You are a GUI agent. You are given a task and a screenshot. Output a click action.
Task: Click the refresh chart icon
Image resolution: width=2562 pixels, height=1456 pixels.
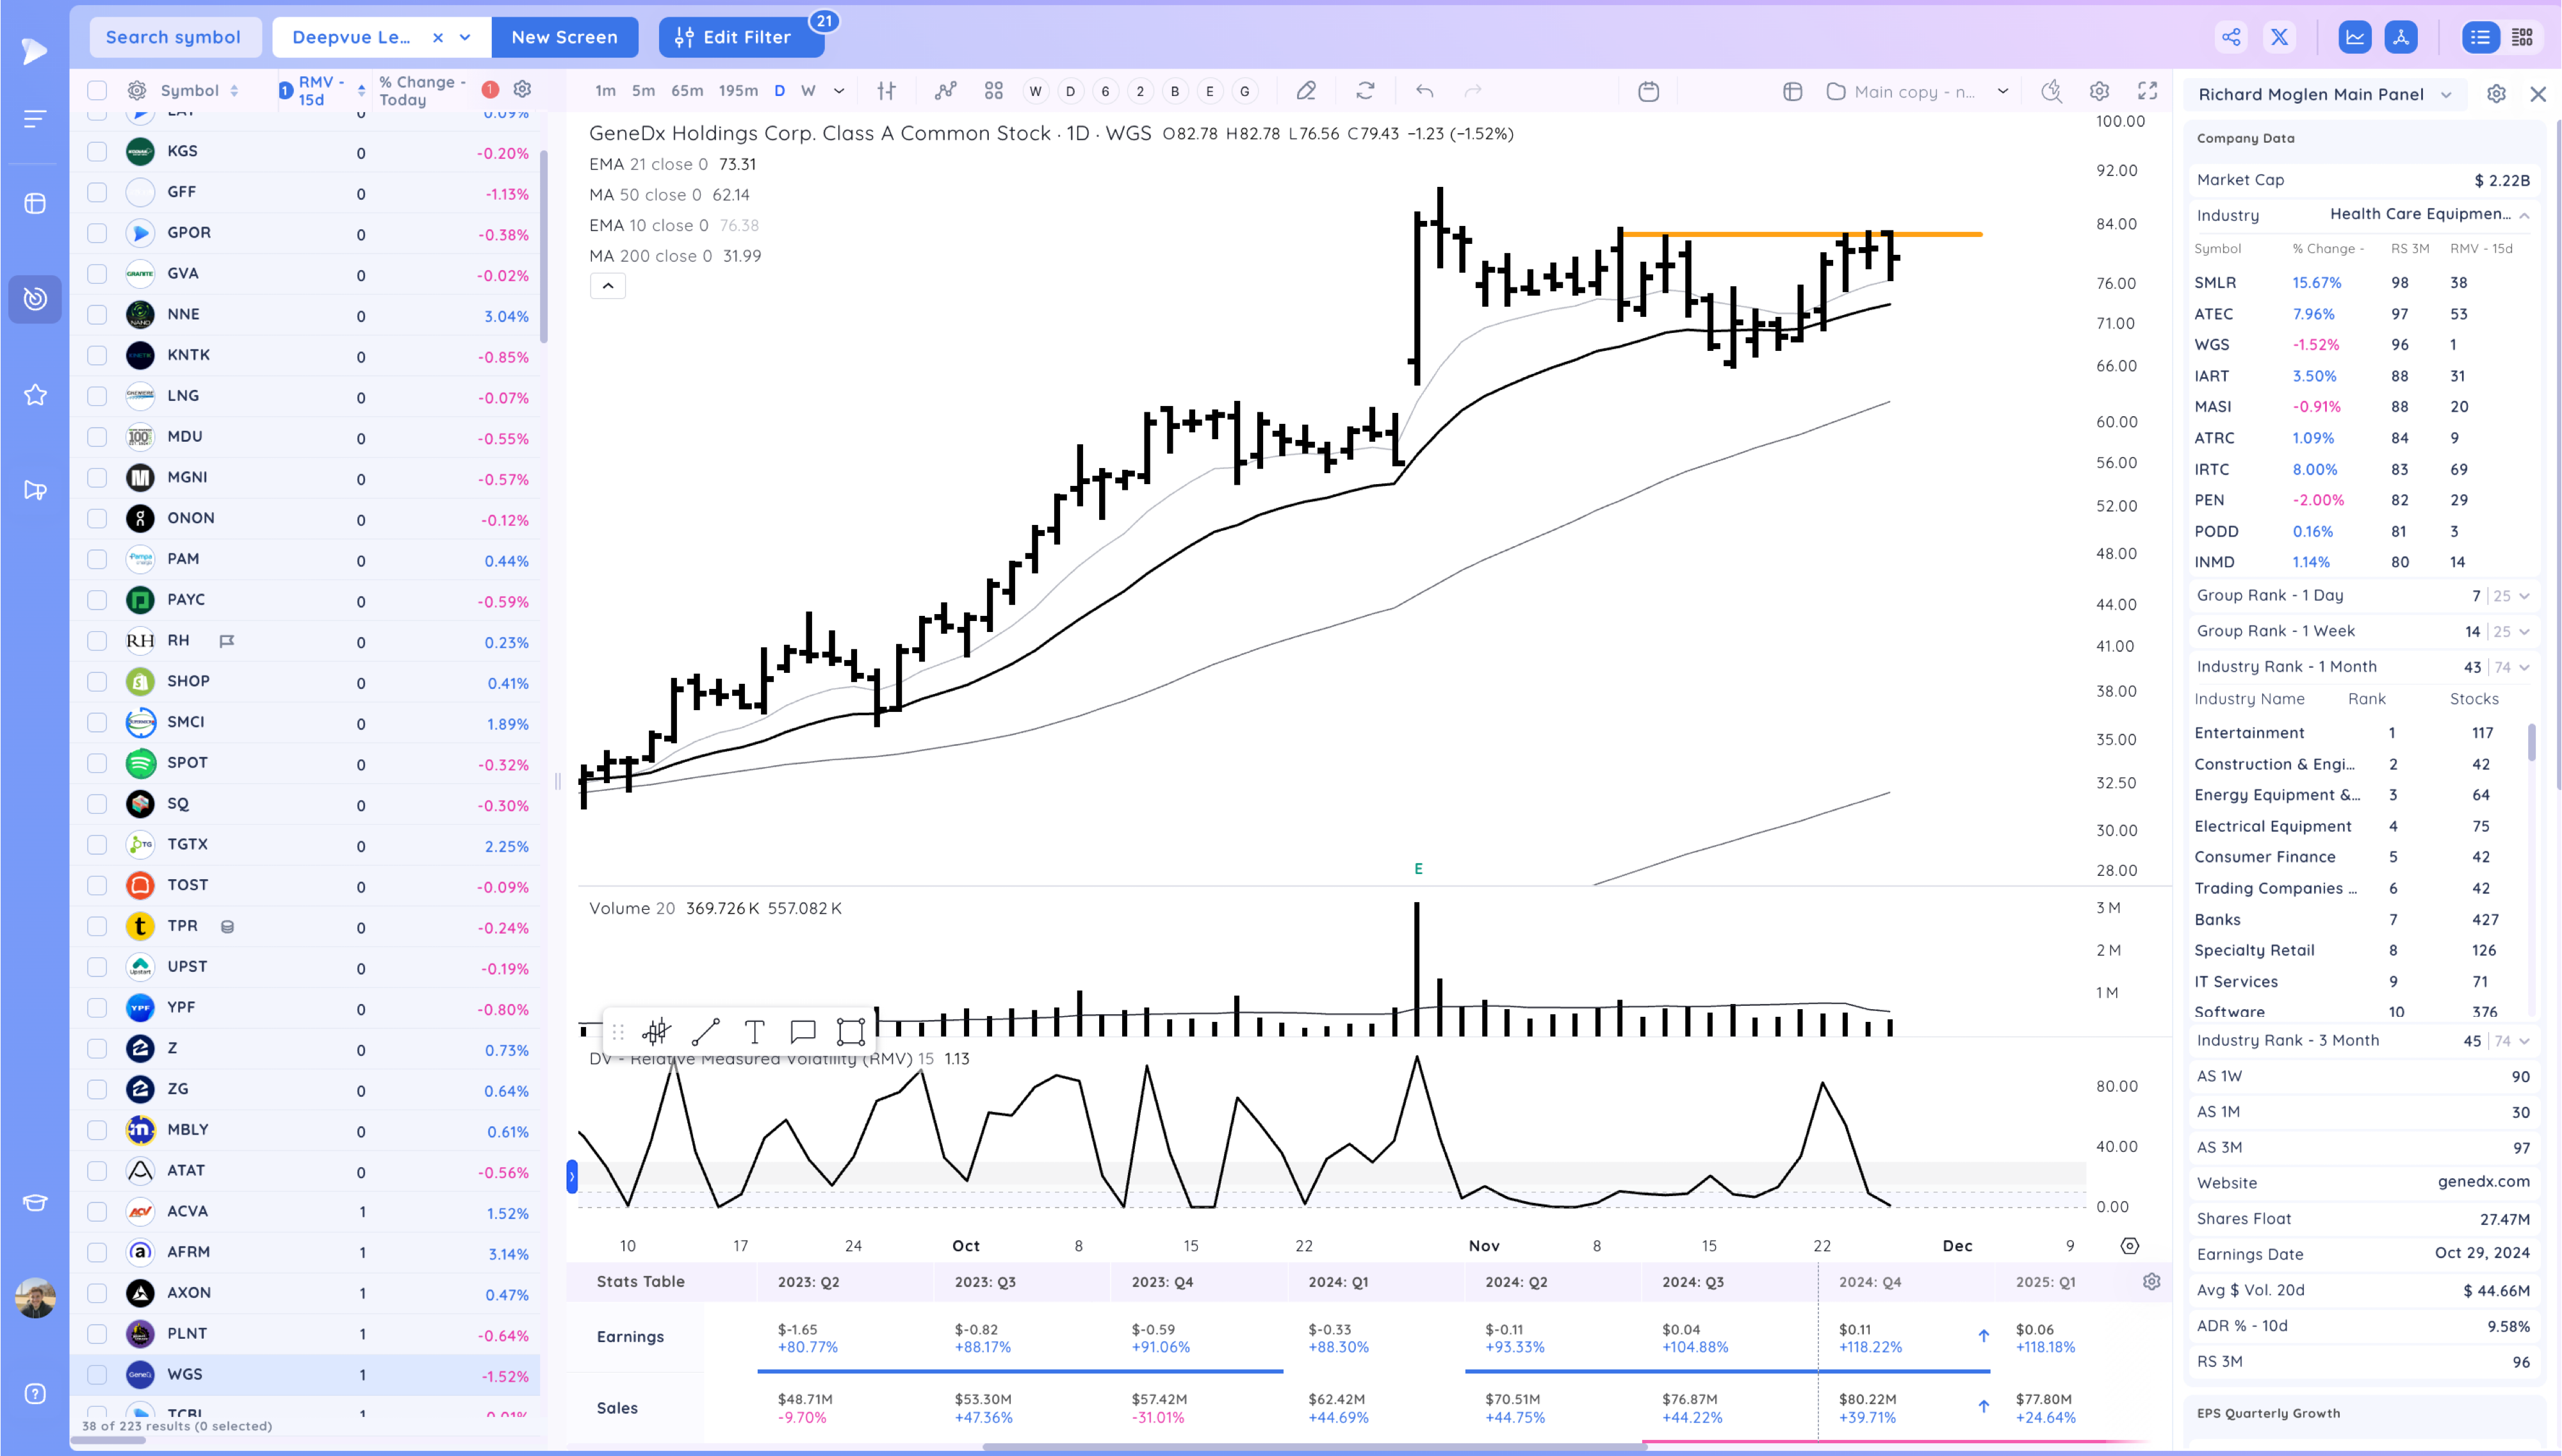tap(1365, 91)
